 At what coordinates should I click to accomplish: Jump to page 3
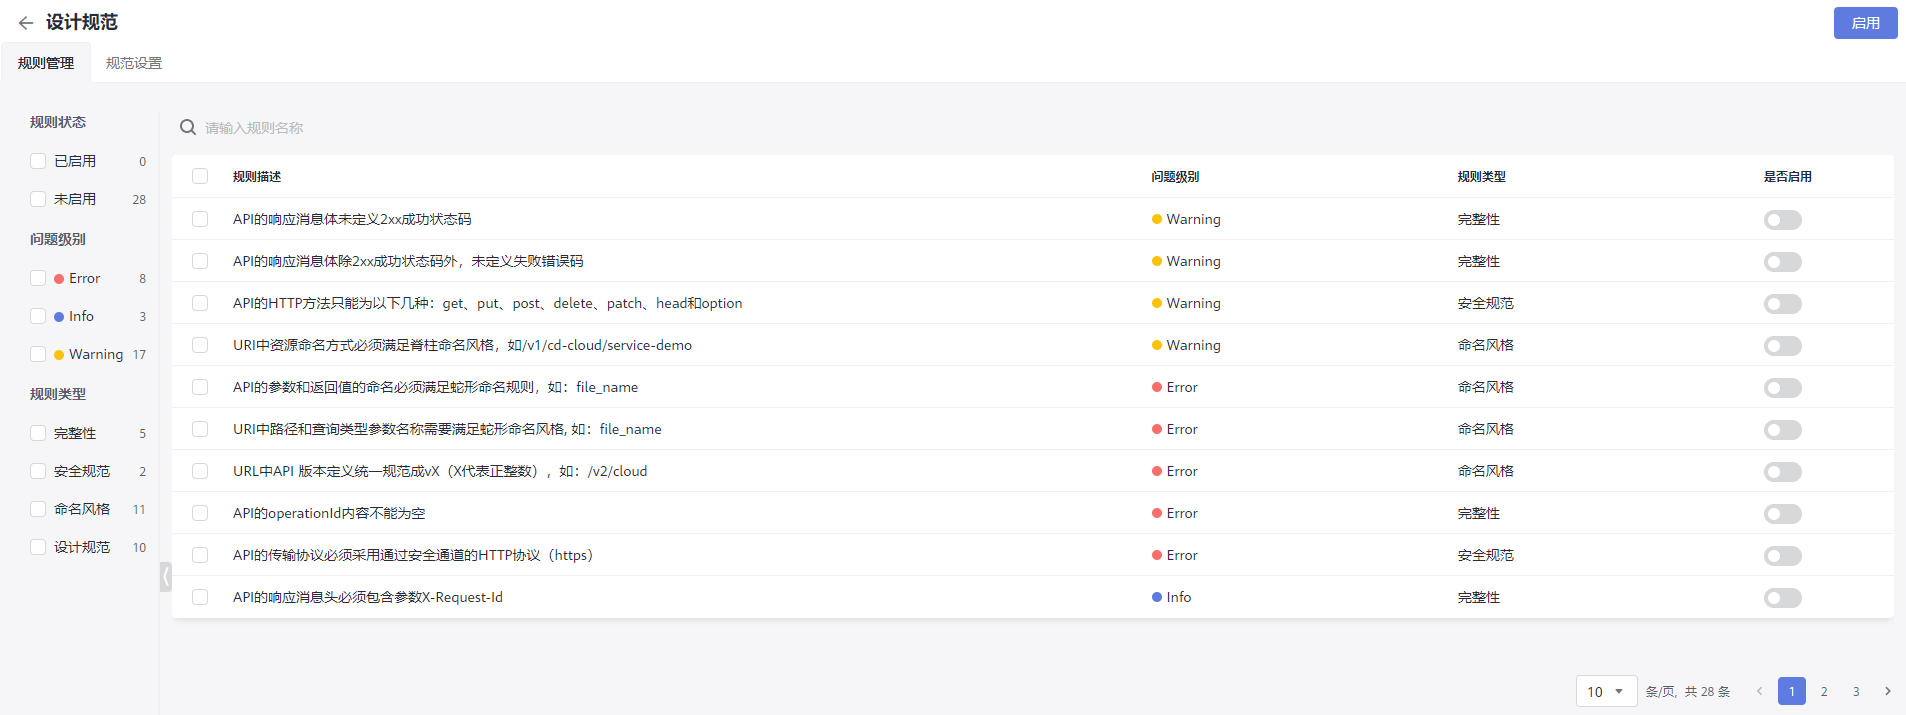click(x=1855, y=691)
